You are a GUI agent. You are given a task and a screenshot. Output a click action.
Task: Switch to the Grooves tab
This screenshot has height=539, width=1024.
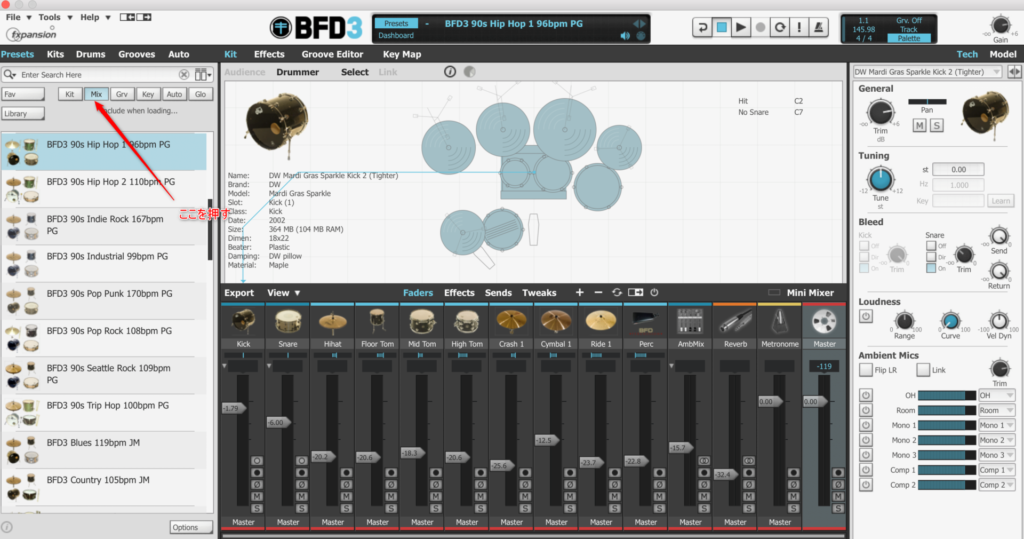click(x=137, y=54)
